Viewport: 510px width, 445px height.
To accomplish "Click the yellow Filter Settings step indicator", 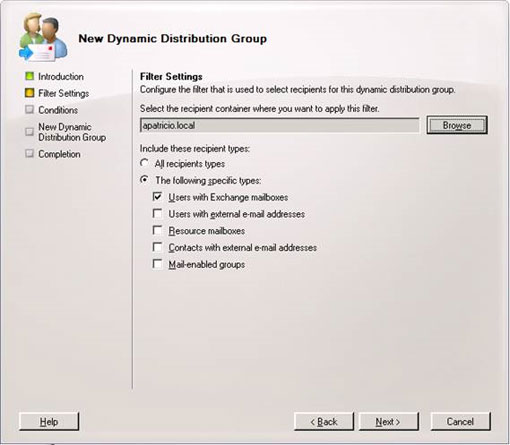I will [x=29, y=93].
